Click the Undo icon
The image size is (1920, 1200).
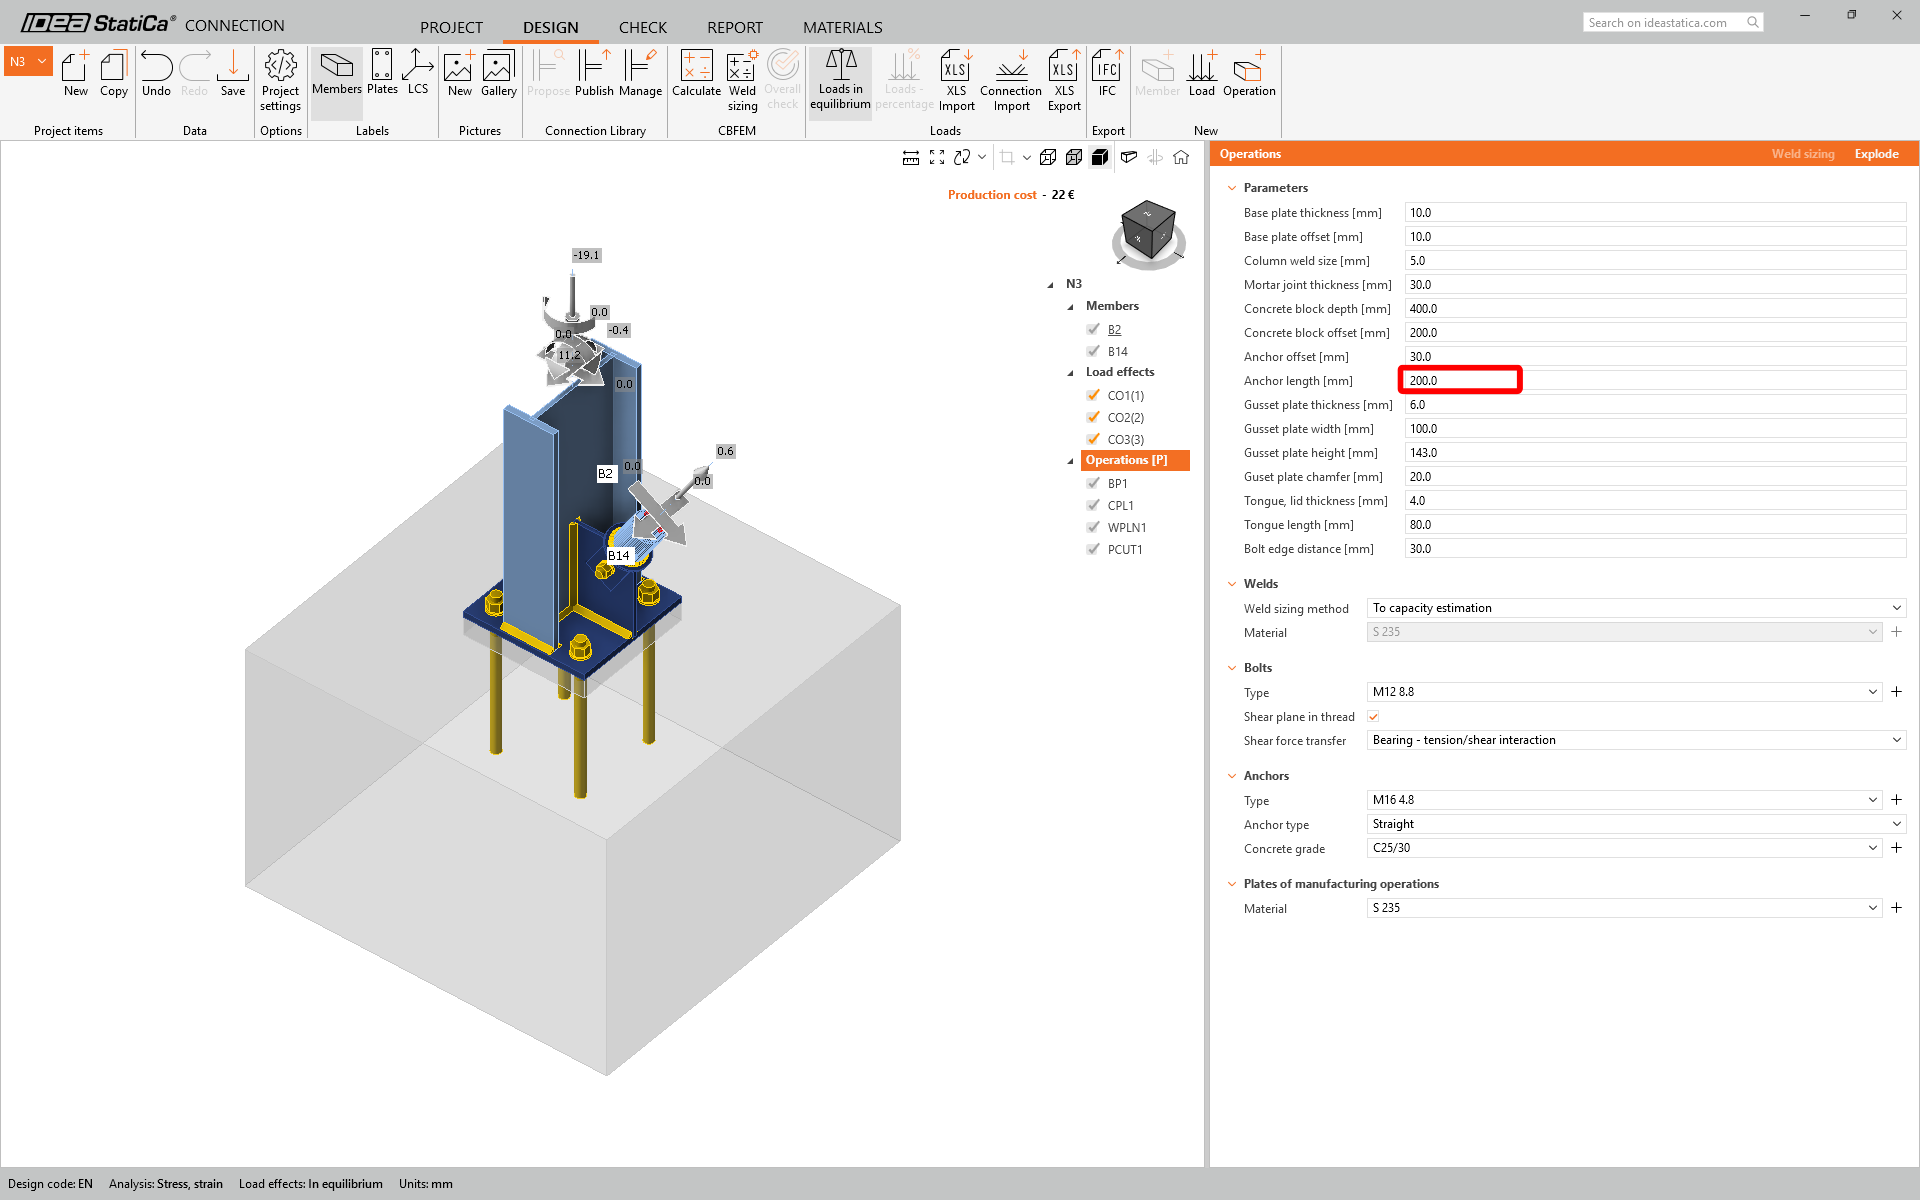[156, 70]
